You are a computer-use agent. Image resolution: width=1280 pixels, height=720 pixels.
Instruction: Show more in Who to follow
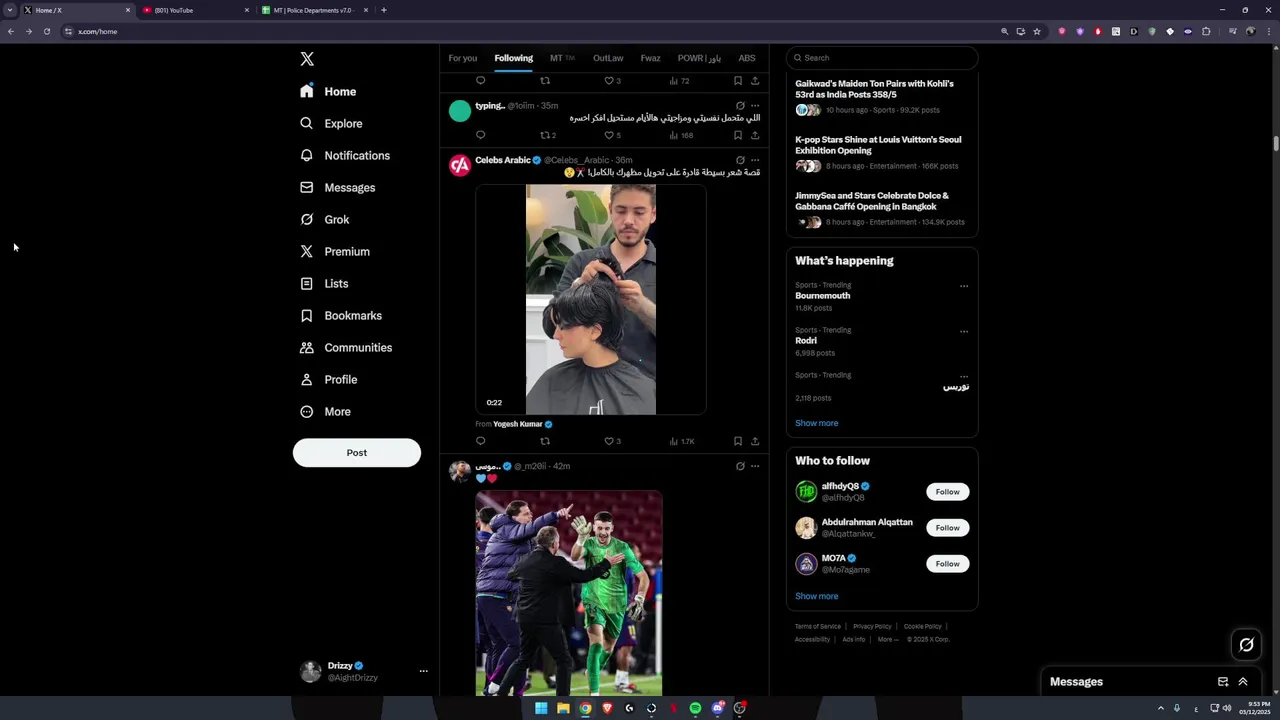(817, 596)
